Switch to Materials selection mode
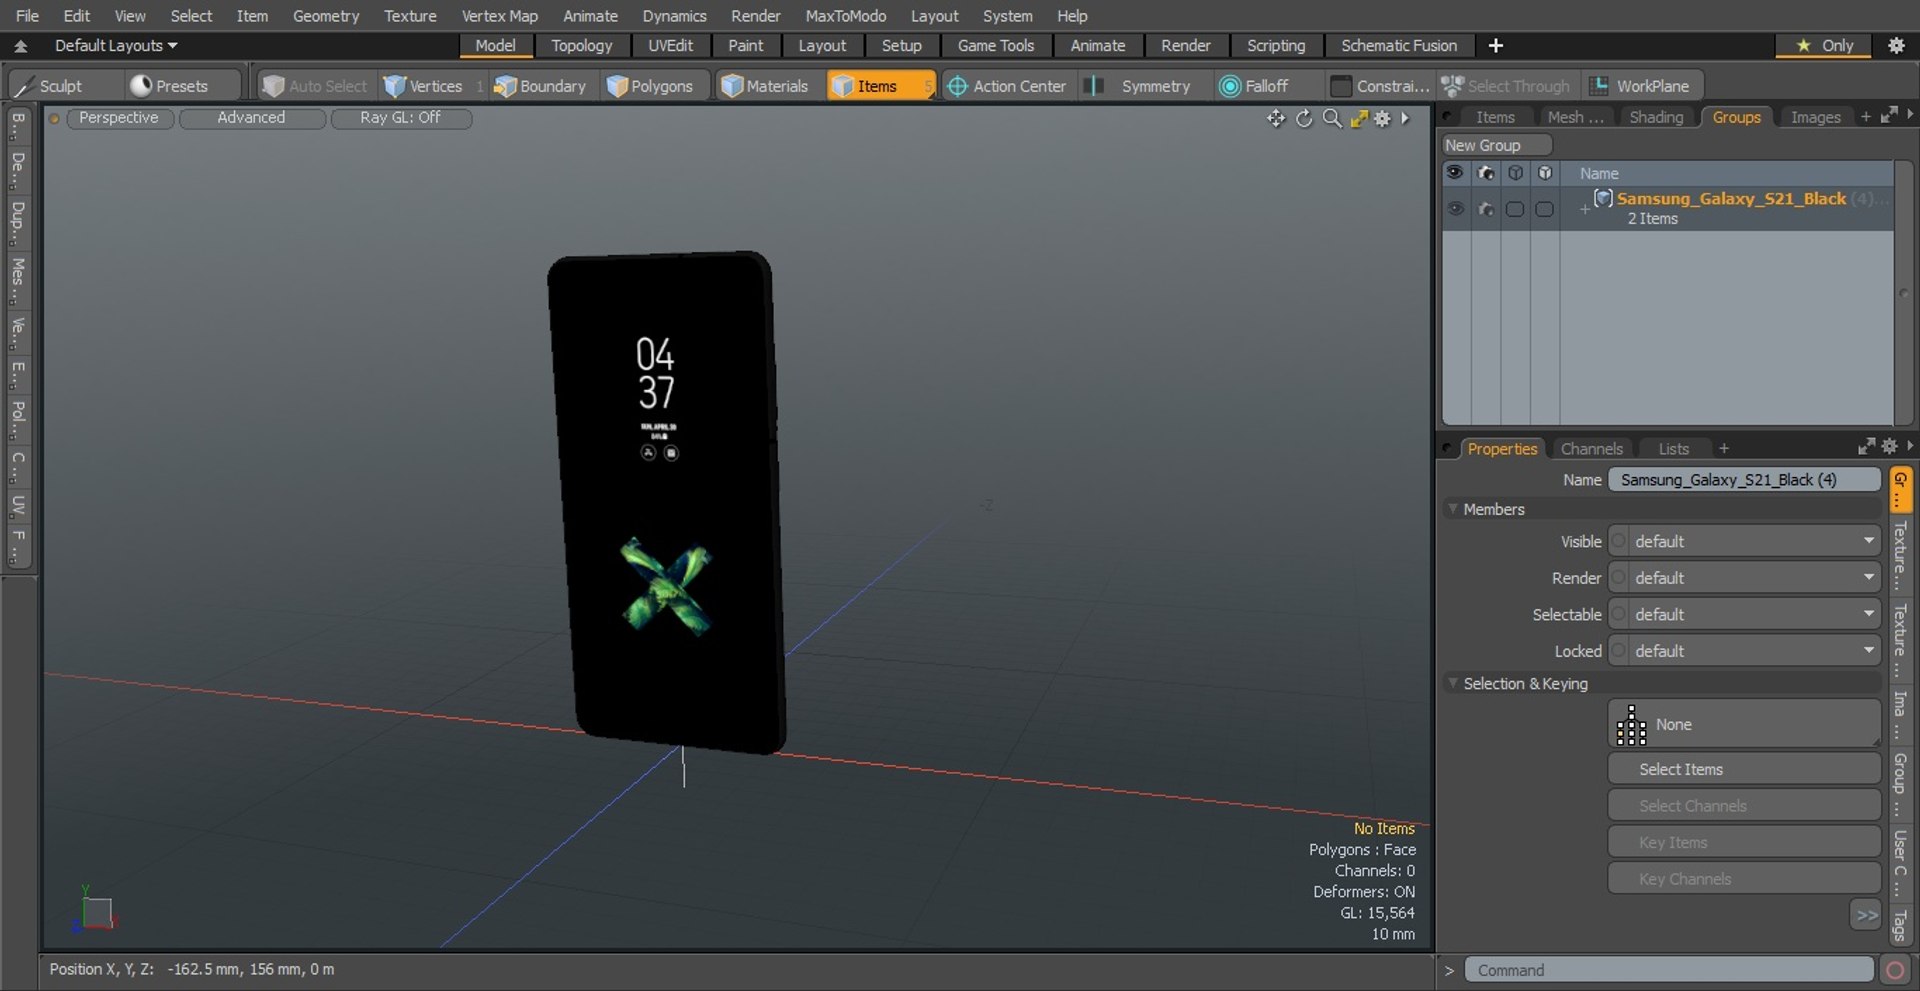Viewport: 1920px width, 991px height. coord(765,86)
